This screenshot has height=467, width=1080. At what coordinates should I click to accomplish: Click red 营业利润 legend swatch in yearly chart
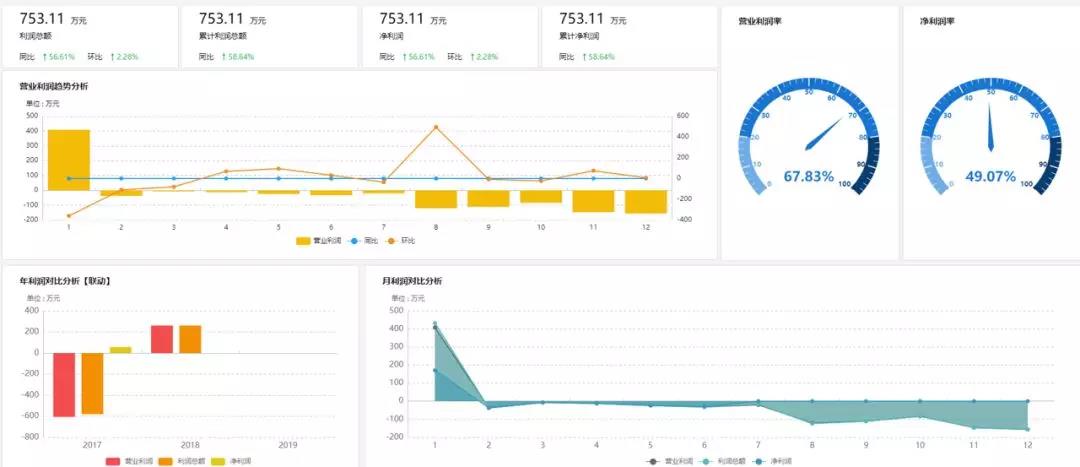113,461
